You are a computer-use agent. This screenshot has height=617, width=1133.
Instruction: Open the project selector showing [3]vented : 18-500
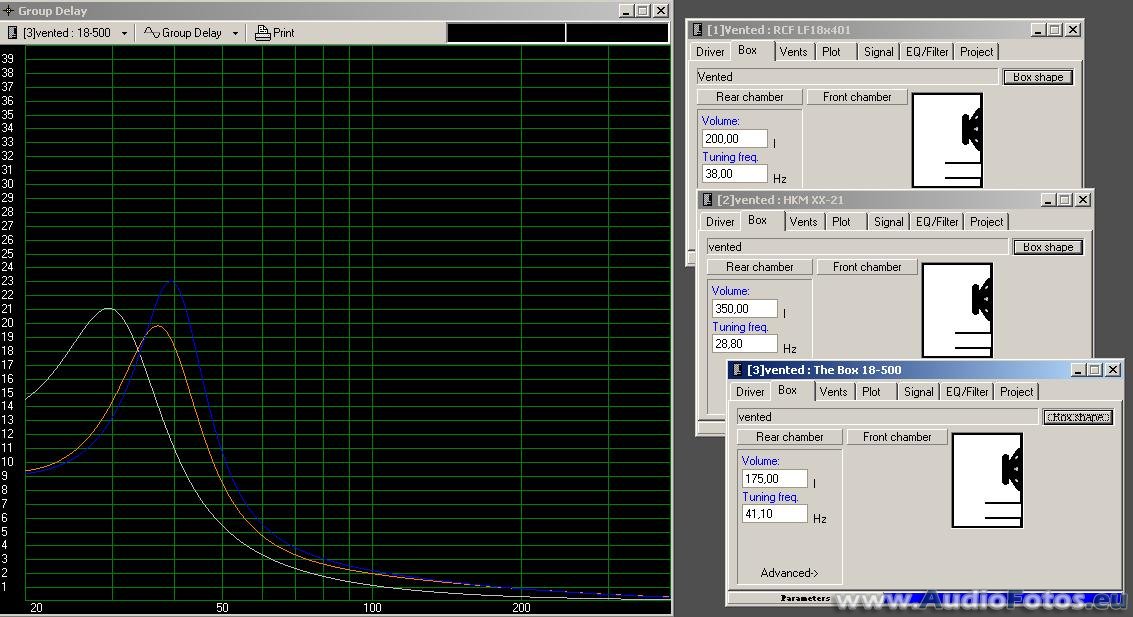point(68,33)
